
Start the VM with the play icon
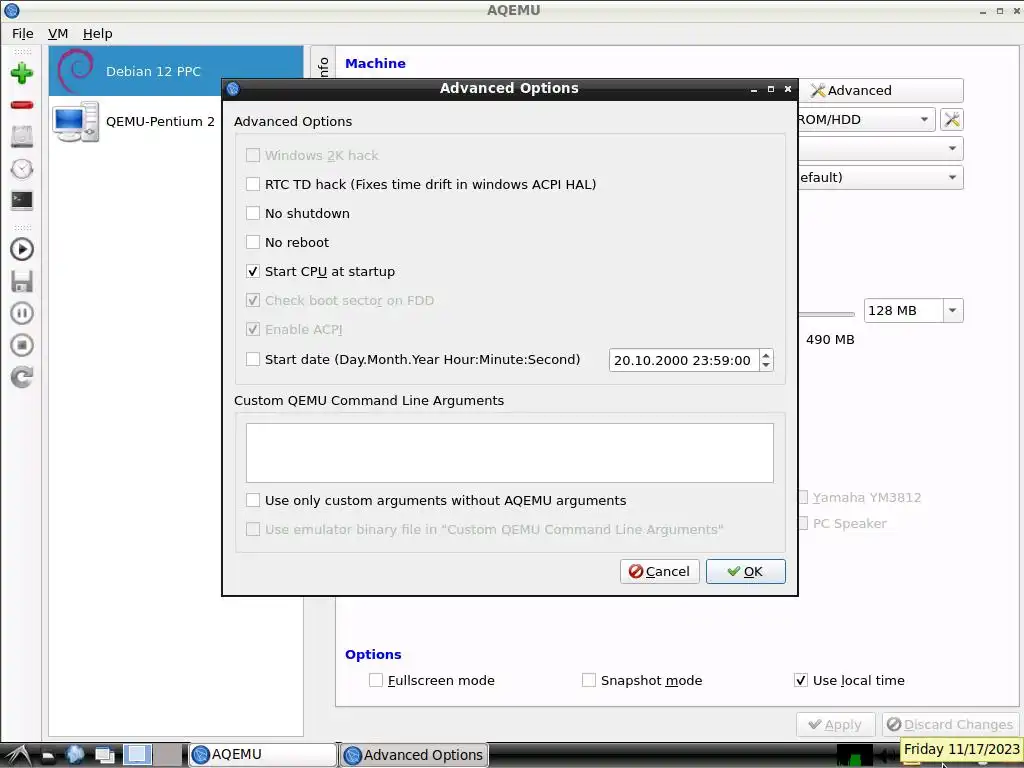click(22, 249)
